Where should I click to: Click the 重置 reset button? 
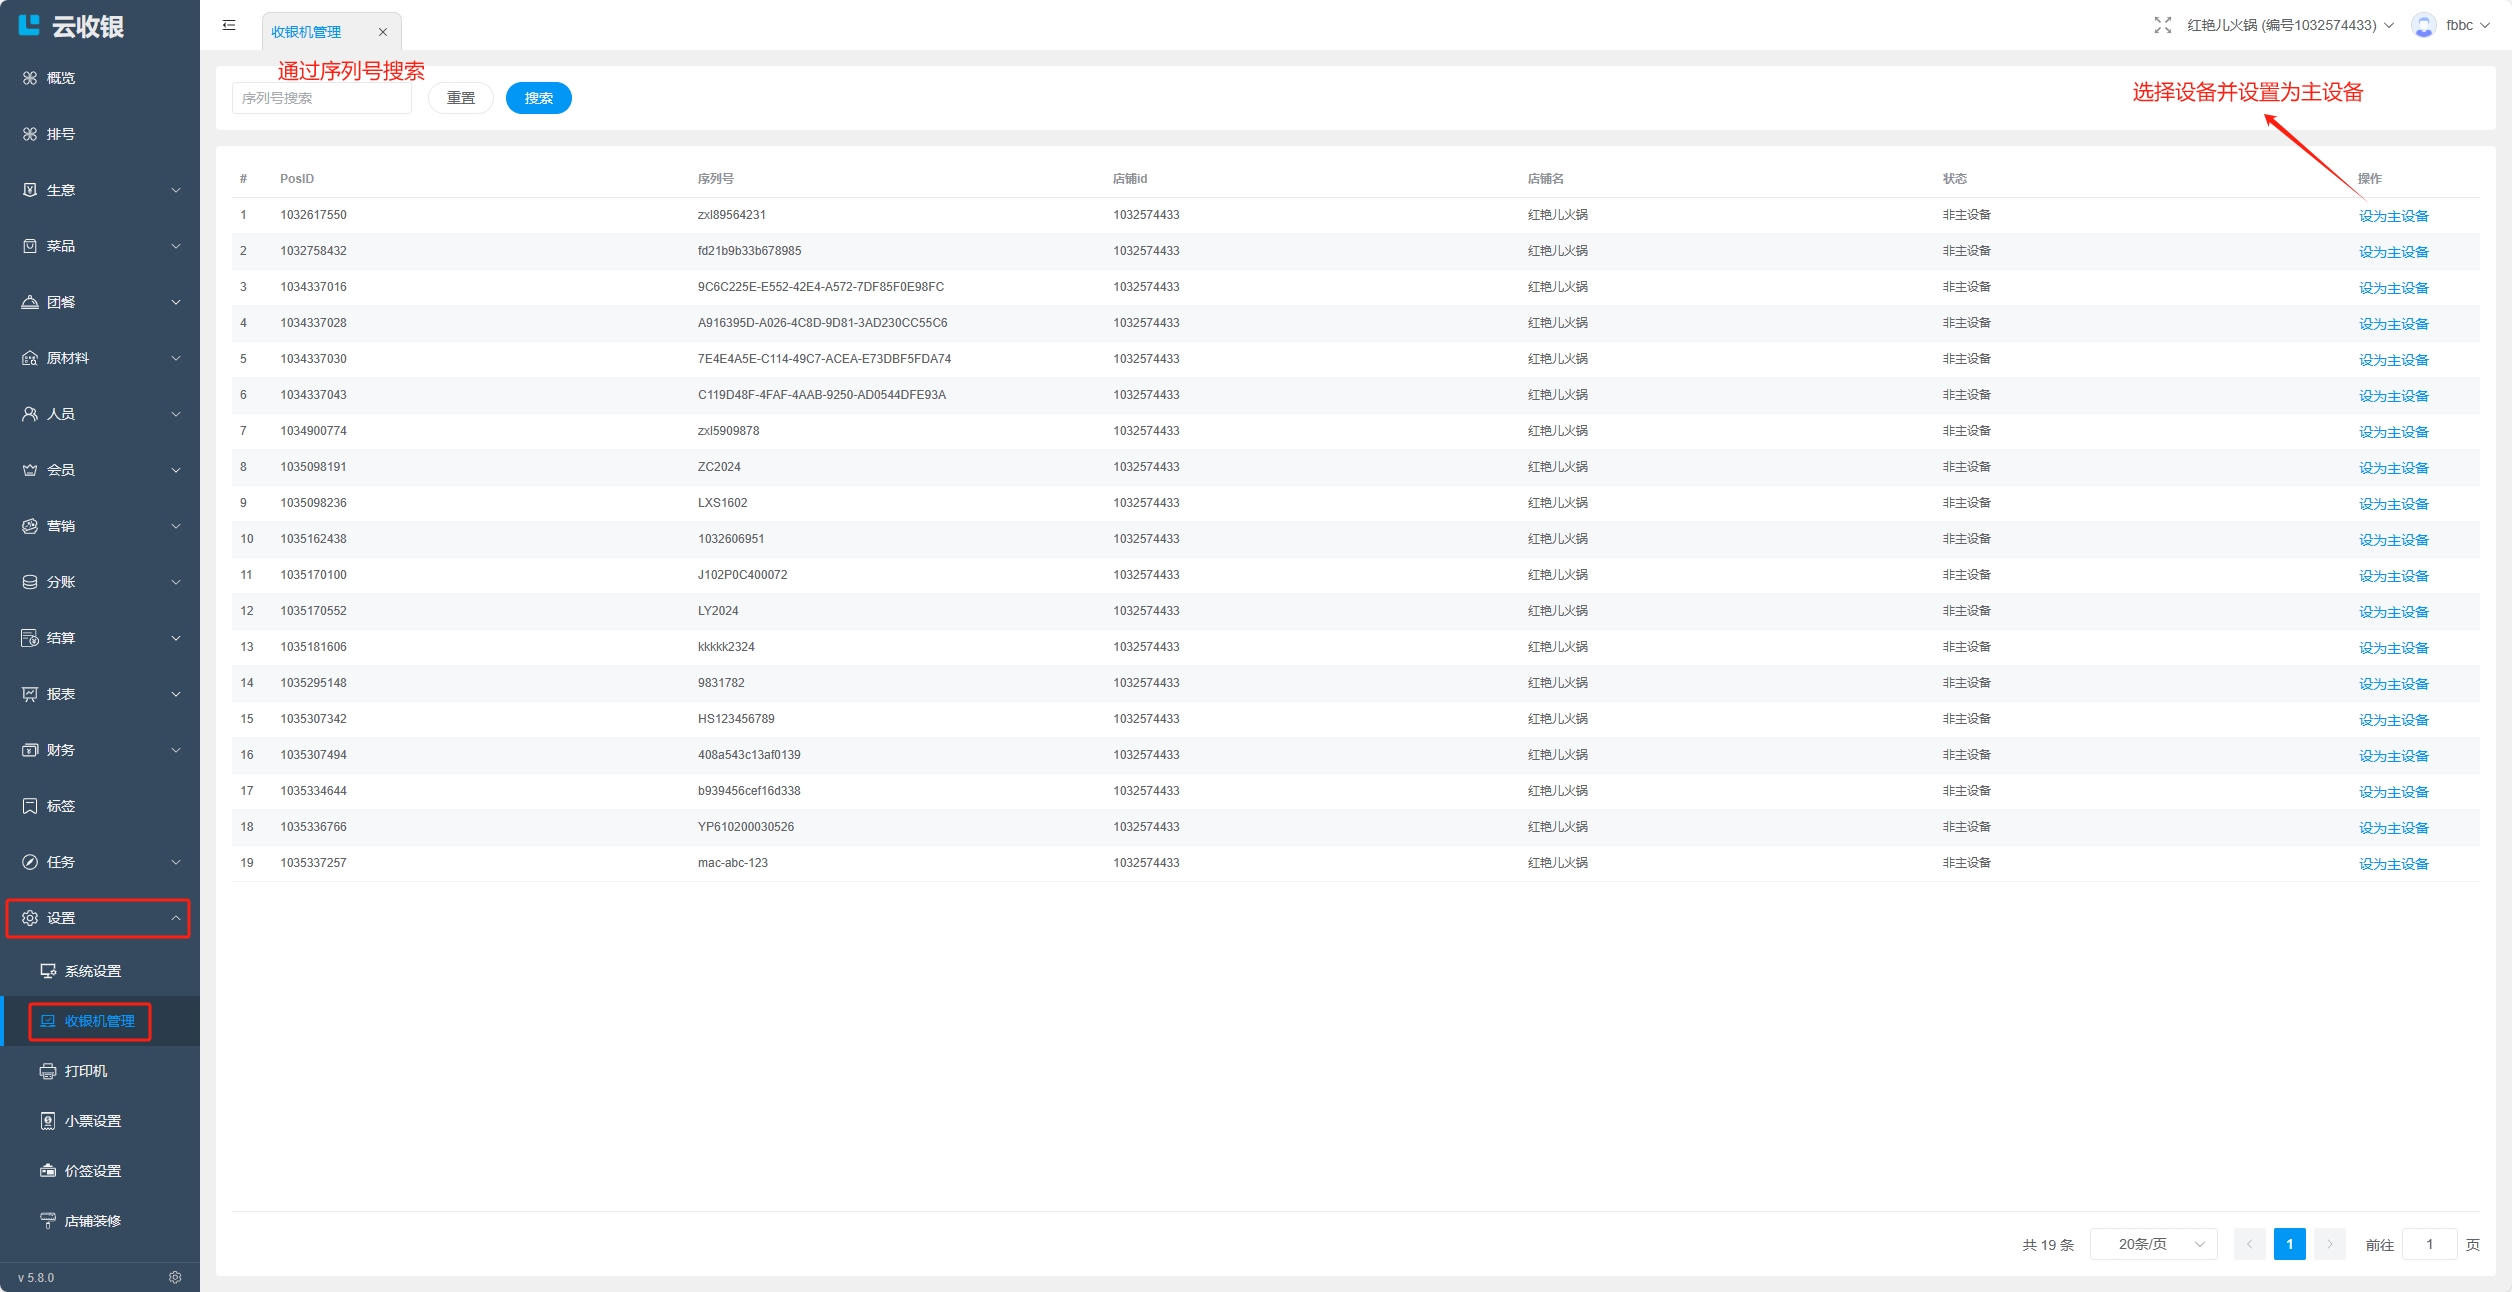tap(460, 98)
